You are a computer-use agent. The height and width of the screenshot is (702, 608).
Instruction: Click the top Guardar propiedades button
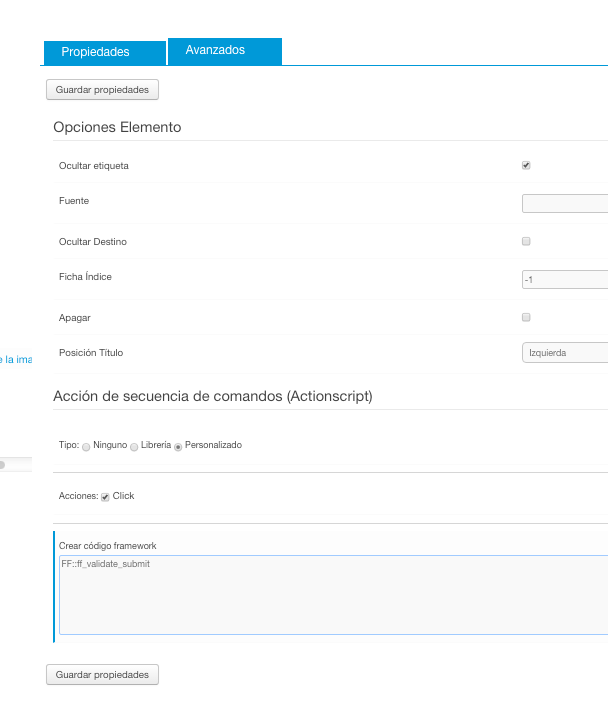[103, 90]
